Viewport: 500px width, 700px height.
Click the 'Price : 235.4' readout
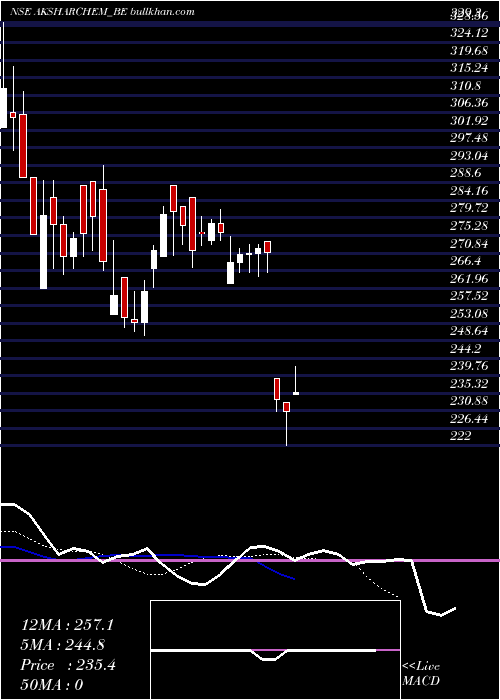(68, 665)
